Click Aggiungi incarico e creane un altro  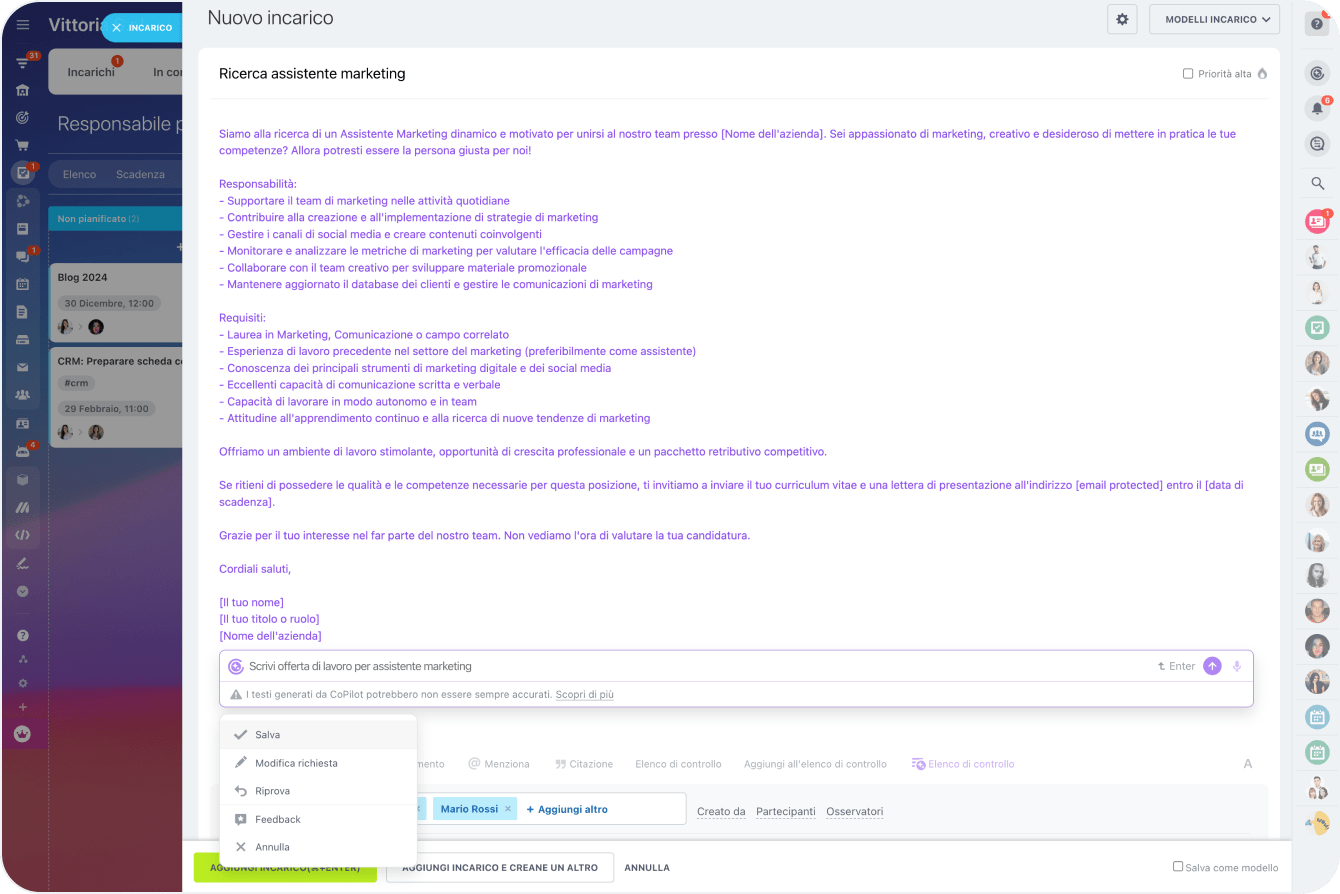(x=499, y=868)
